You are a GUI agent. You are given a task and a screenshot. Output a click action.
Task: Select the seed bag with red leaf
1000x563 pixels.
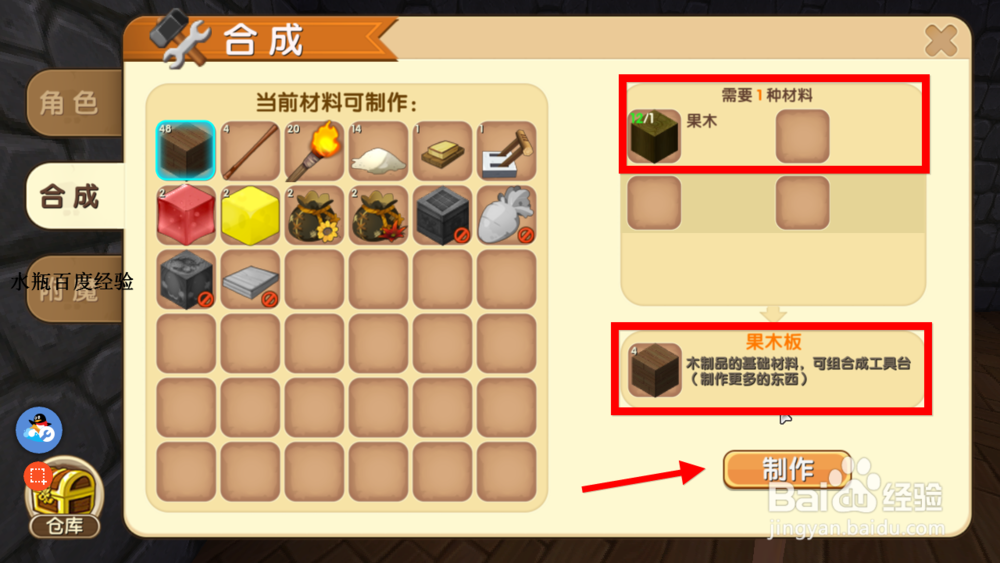(378, 215)
